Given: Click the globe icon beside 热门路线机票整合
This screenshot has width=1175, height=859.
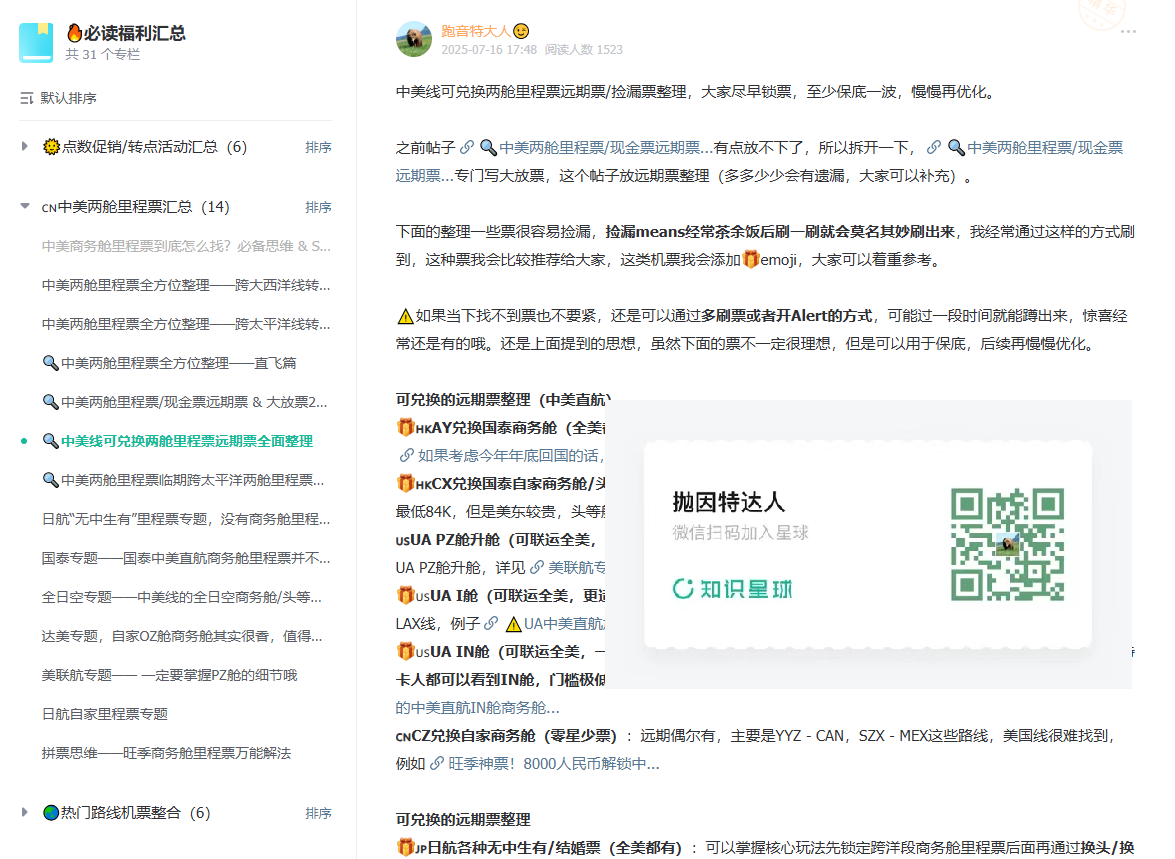Looking at the screenshot, I should coord(50,813).
